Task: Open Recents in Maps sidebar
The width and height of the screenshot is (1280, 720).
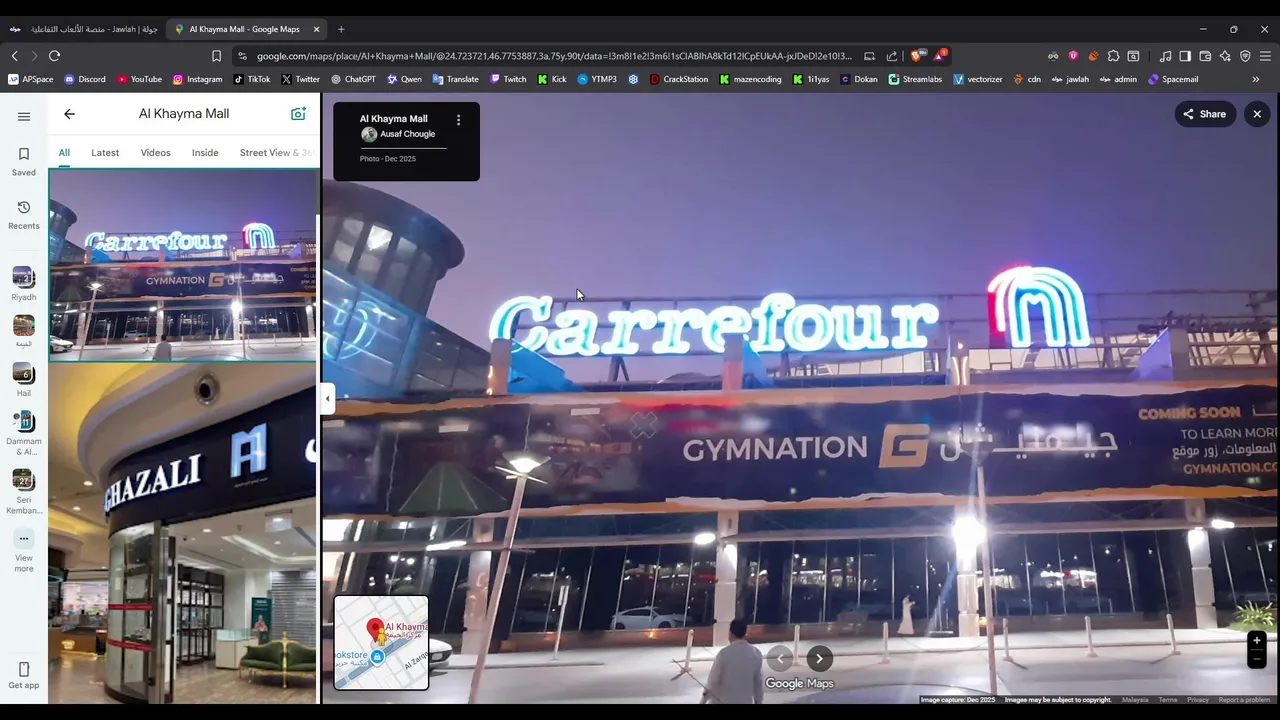Action: [24, 214]
